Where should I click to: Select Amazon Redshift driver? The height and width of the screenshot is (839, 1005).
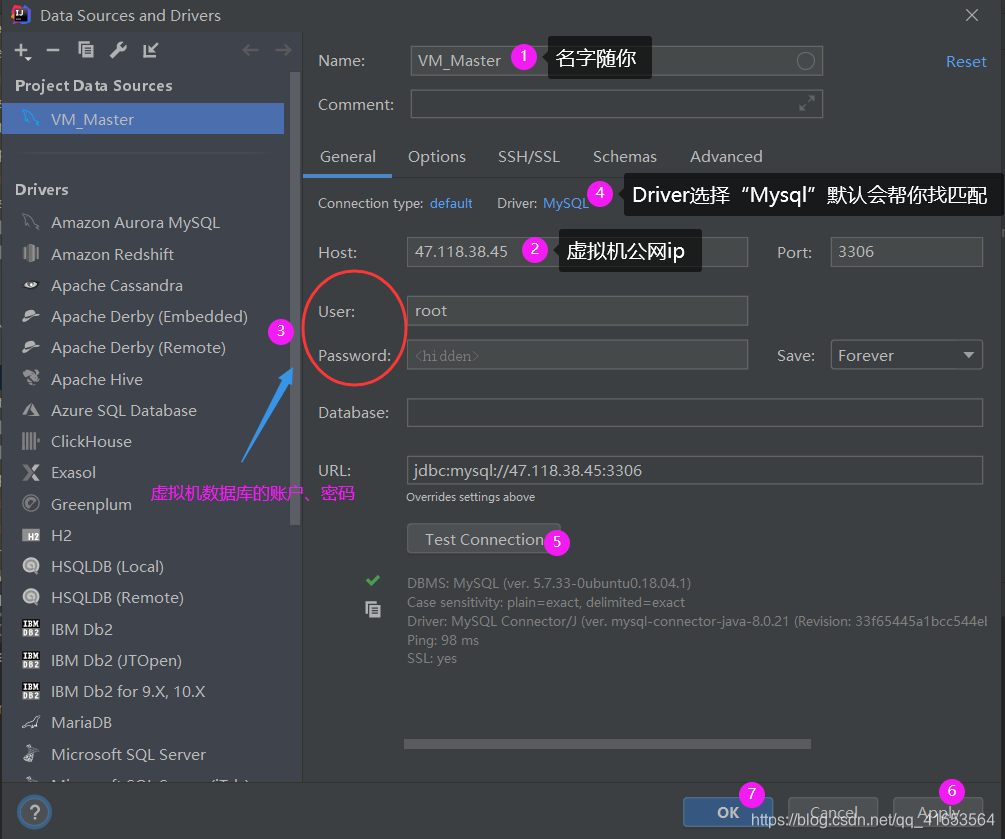click(113, 254)
